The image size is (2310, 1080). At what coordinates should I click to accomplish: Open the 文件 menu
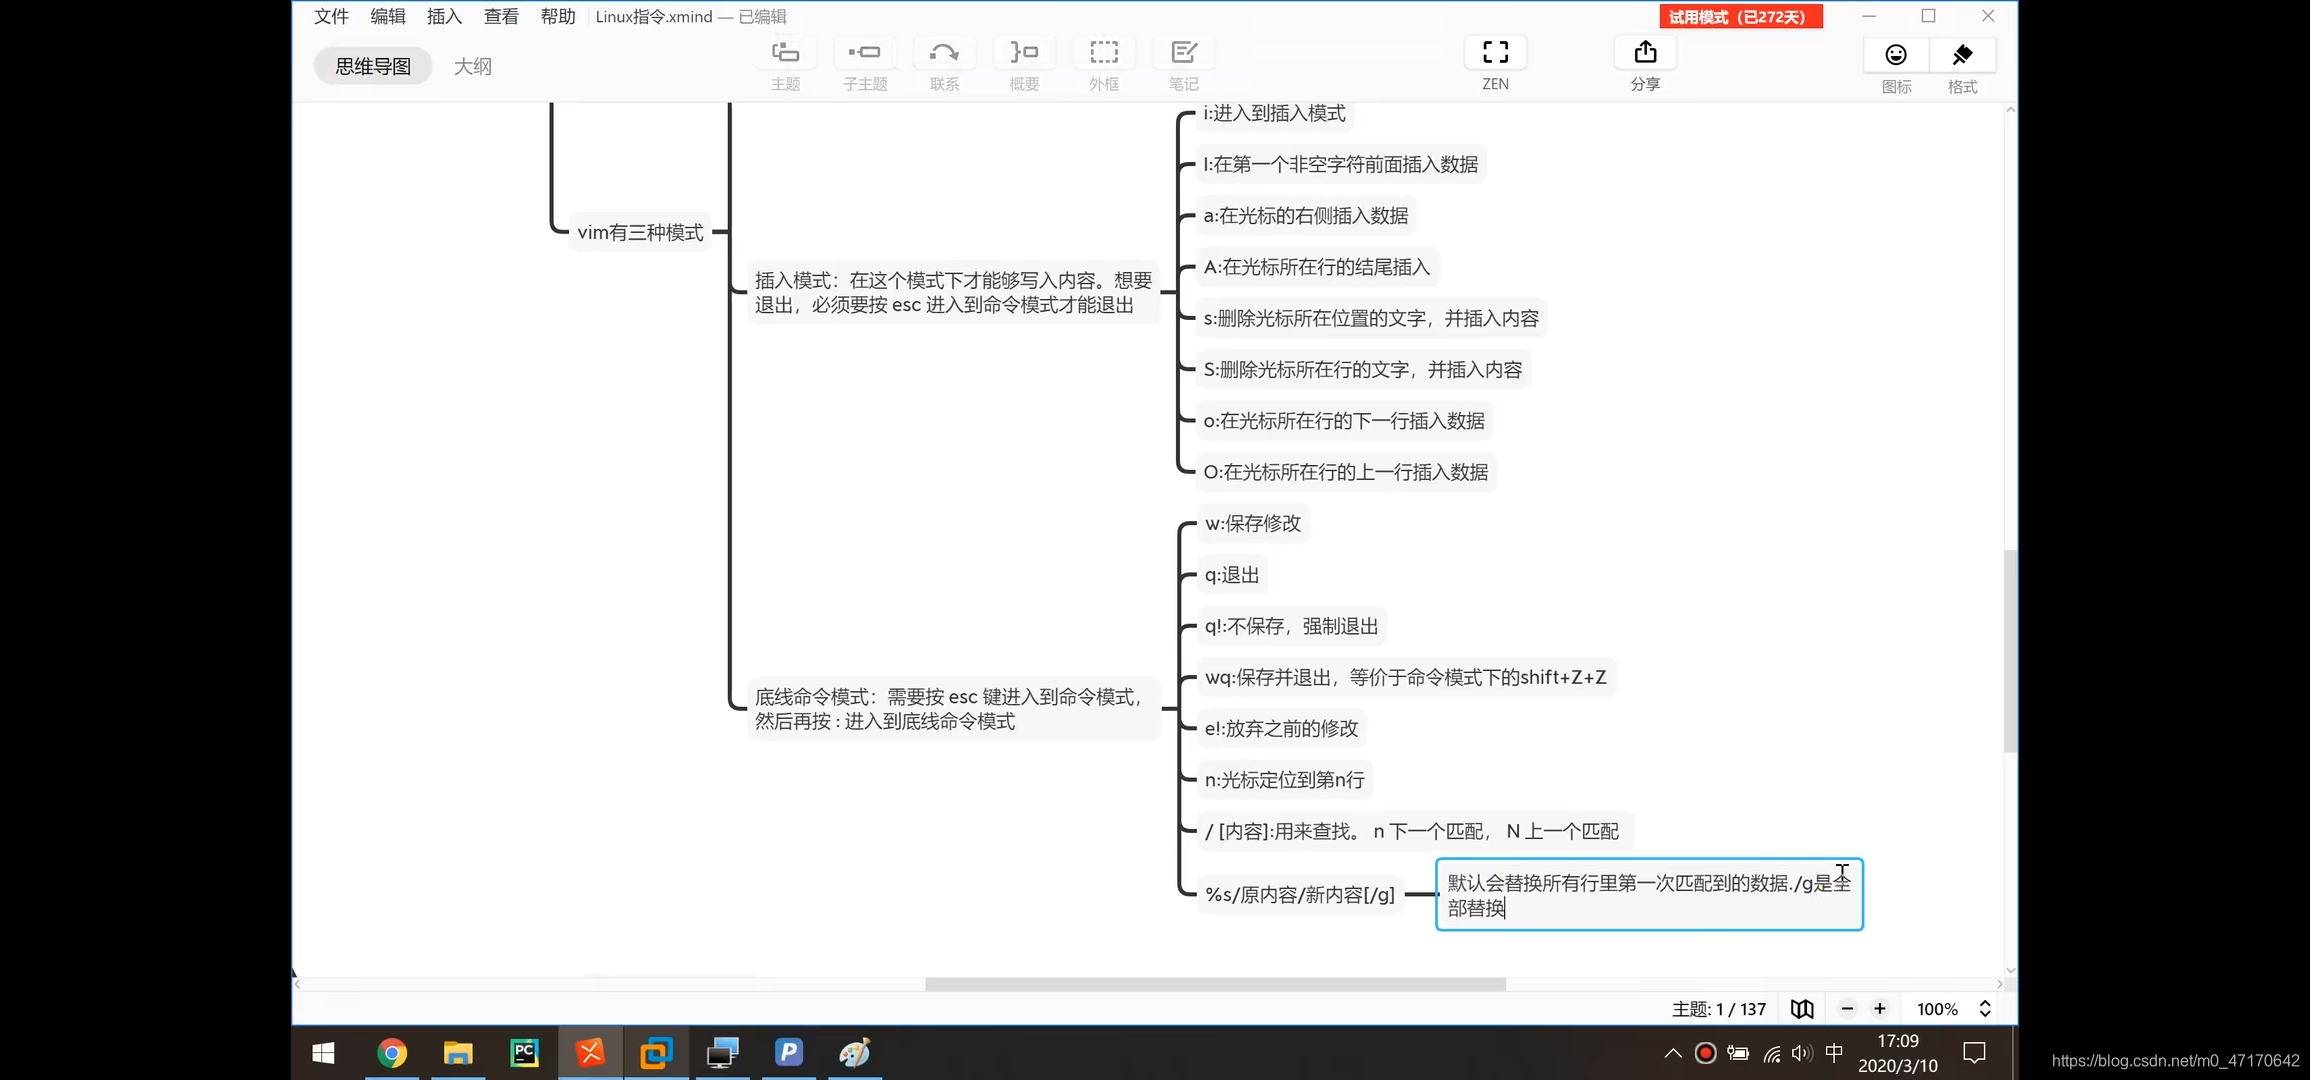(x=331, y=16)
